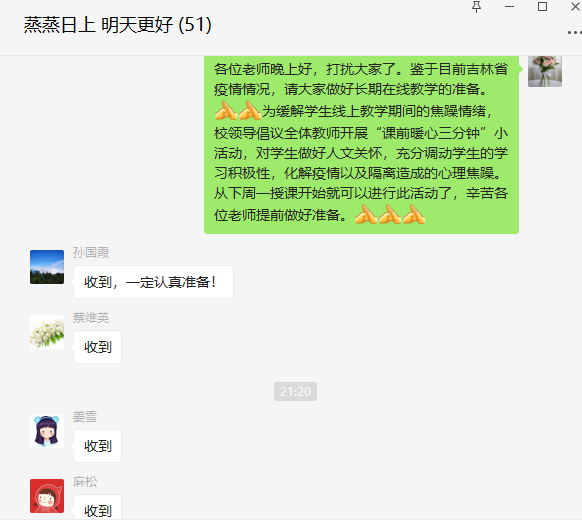Click the message '收到，一定认真准备!'
The height and width of the screenshot is (520, 582).
[x=153, y=282]
